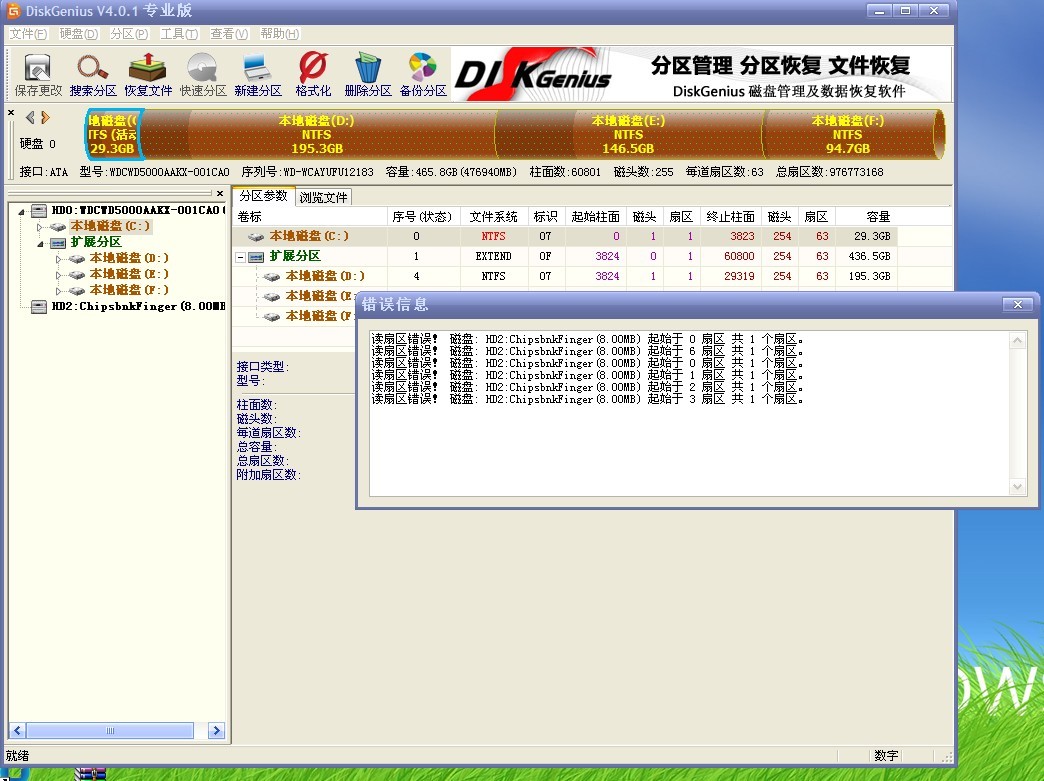Image resolution: width=1044 pixels, height=781 pixels.
Task: Click the Delete Partition (删除分区) icon
Action: click(x=368, y=75)
